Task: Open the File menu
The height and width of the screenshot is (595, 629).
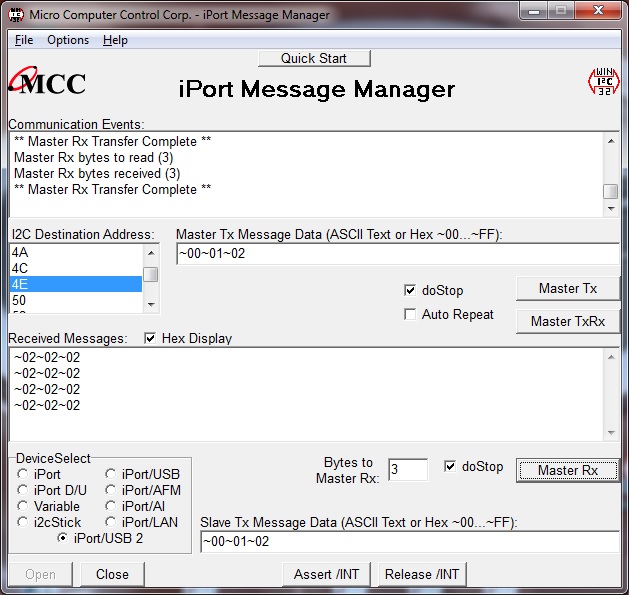Action: coord(24,40)
